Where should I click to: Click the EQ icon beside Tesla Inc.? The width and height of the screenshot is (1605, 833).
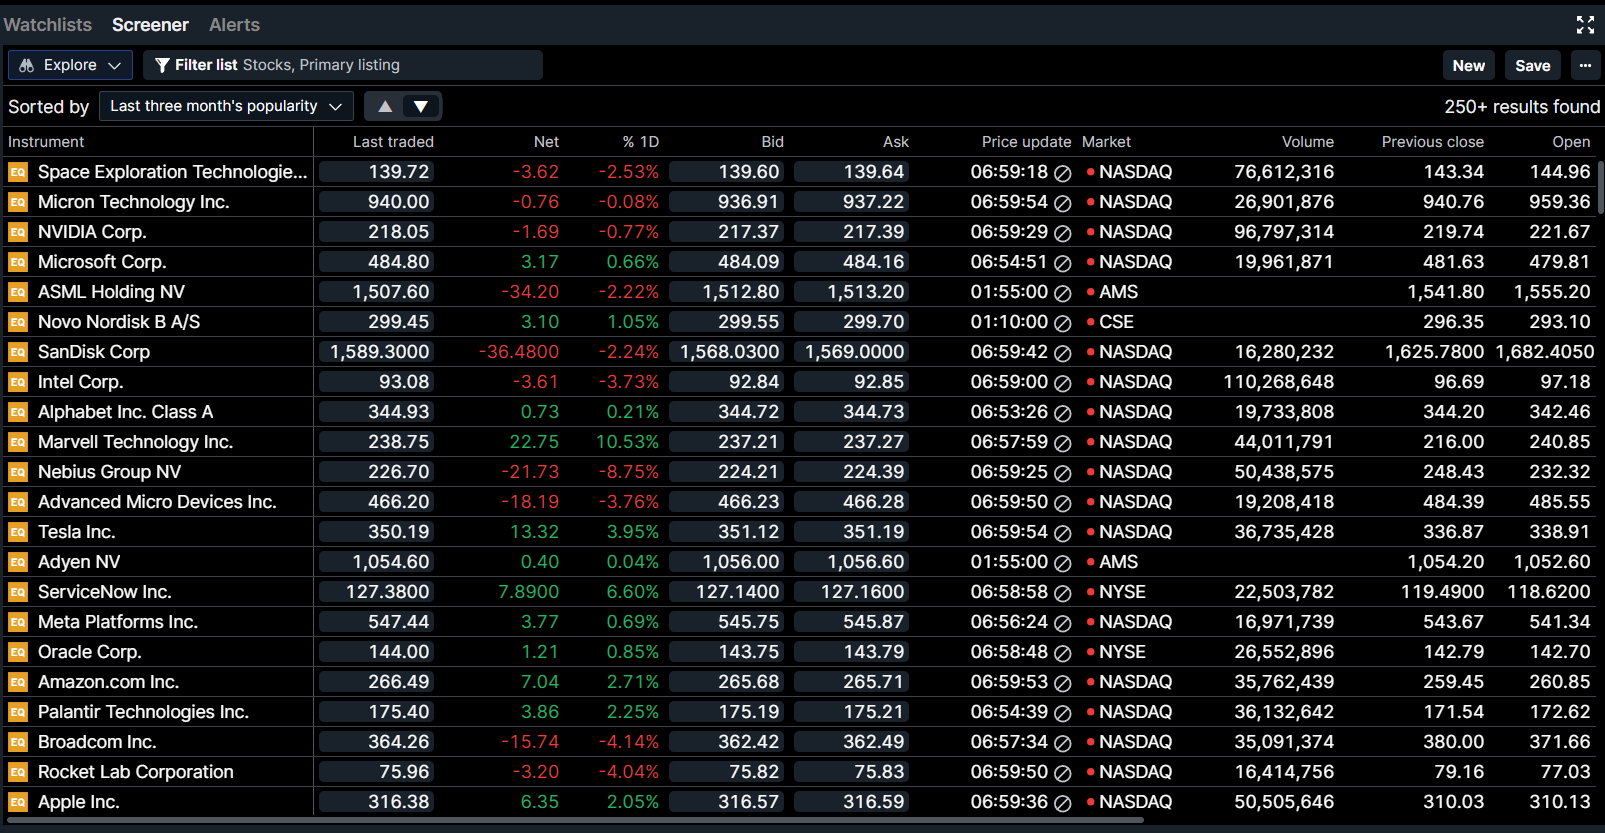[x=18, y=532]
